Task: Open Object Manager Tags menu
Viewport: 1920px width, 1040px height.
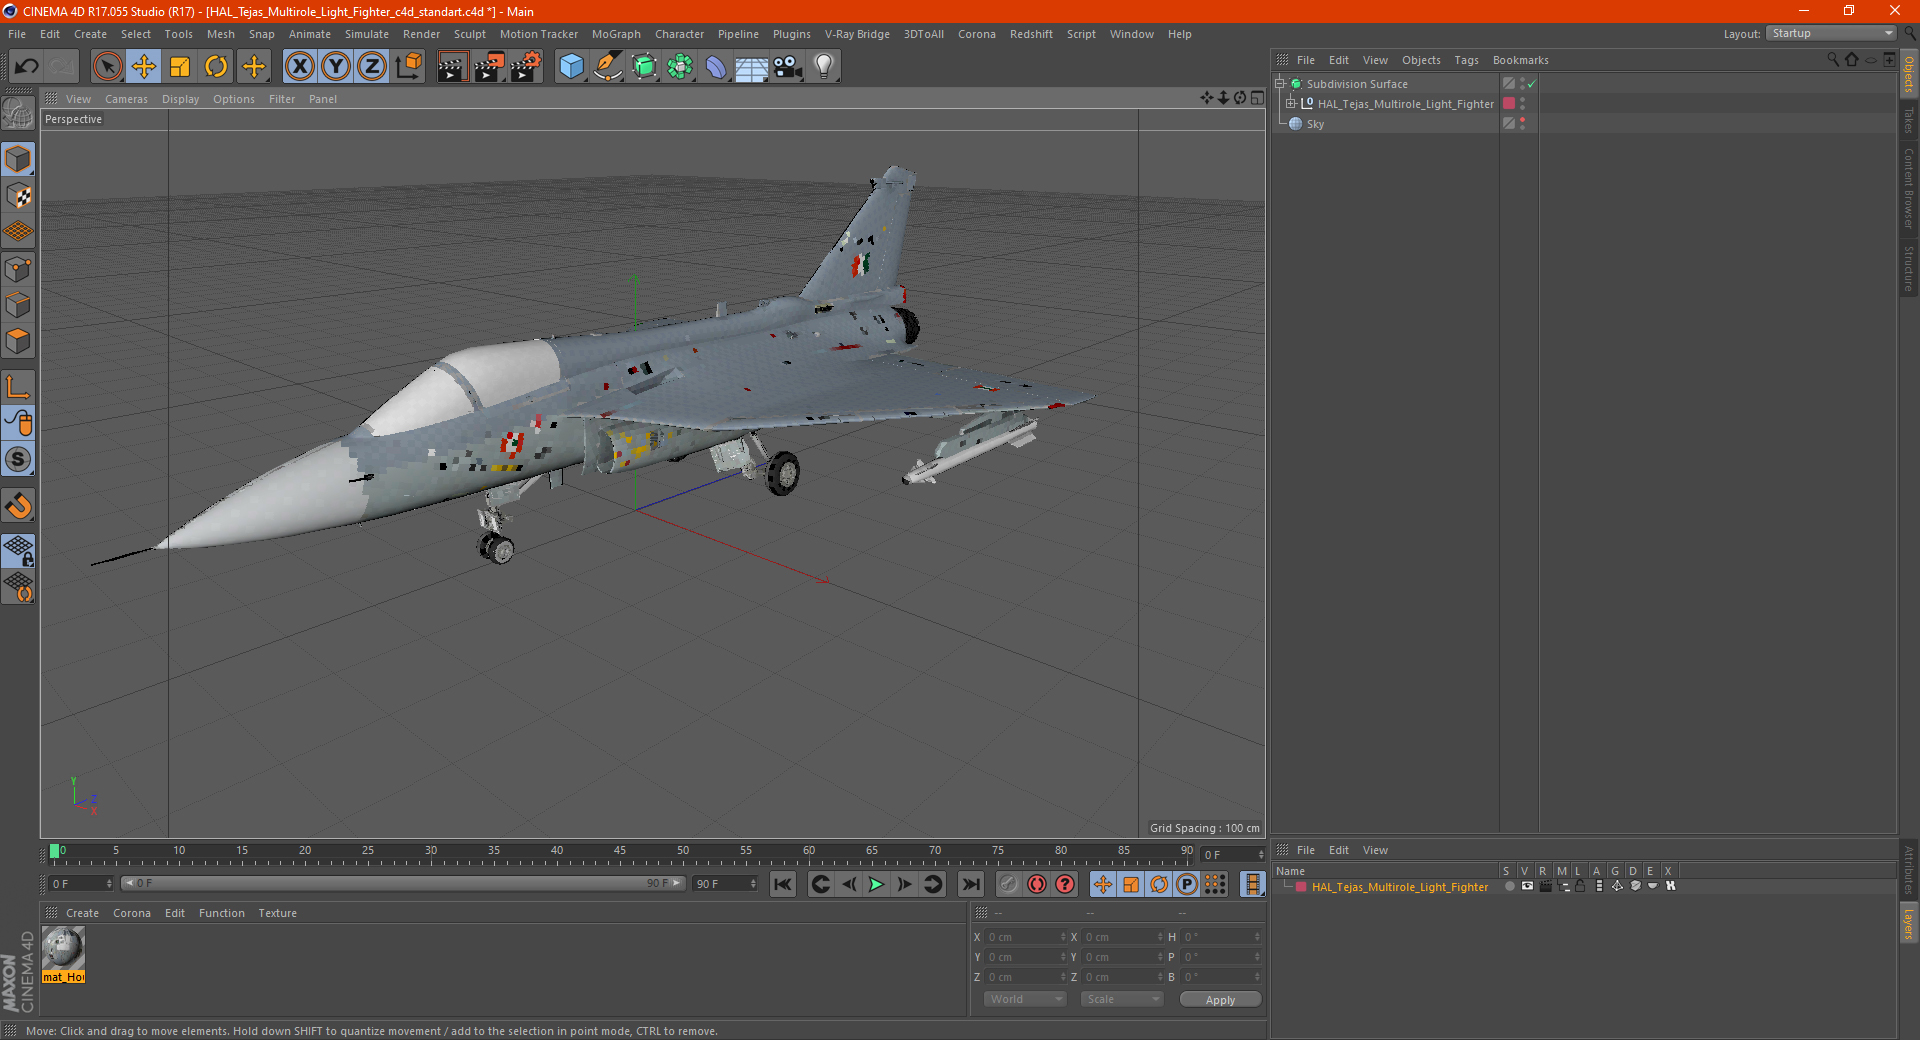Action: [x=1466, y=60]
